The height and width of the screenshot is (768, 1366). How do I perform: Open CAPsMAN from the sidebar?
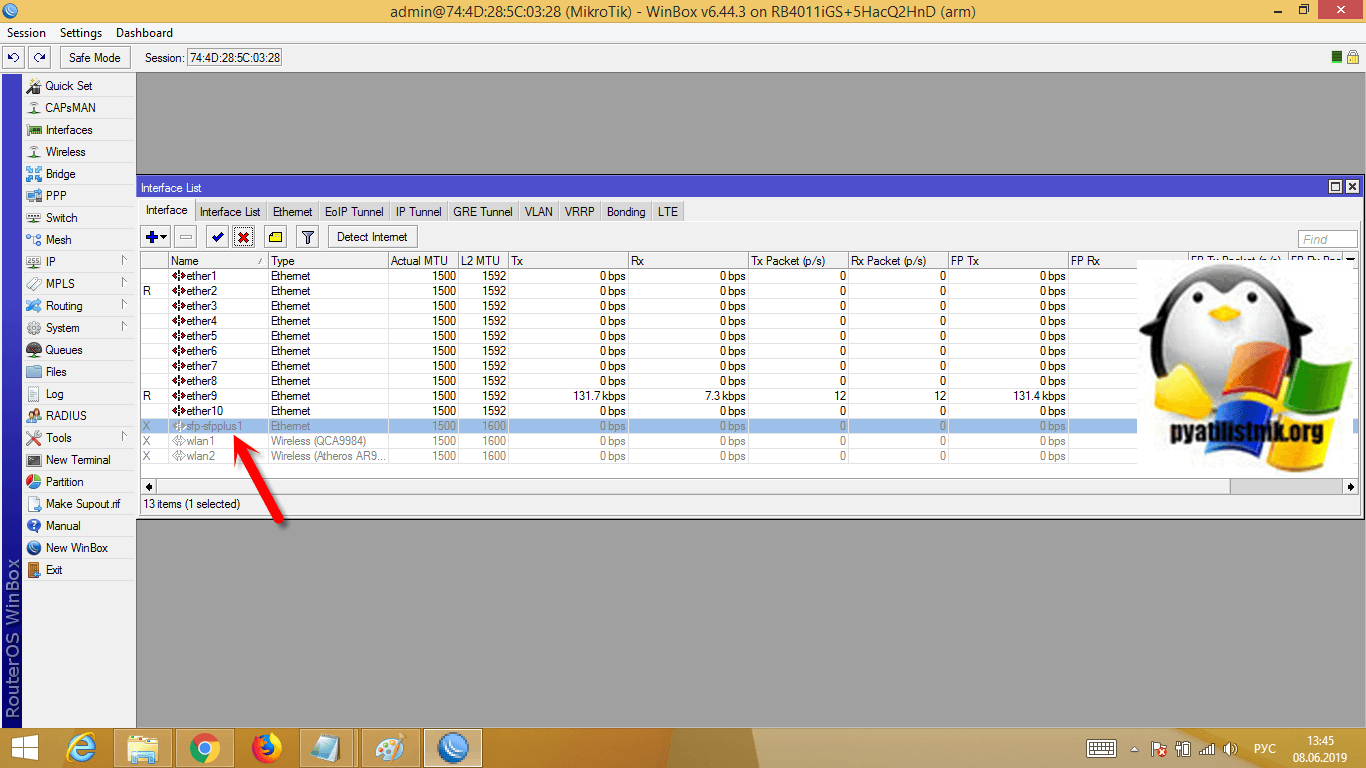click(70, 108)
